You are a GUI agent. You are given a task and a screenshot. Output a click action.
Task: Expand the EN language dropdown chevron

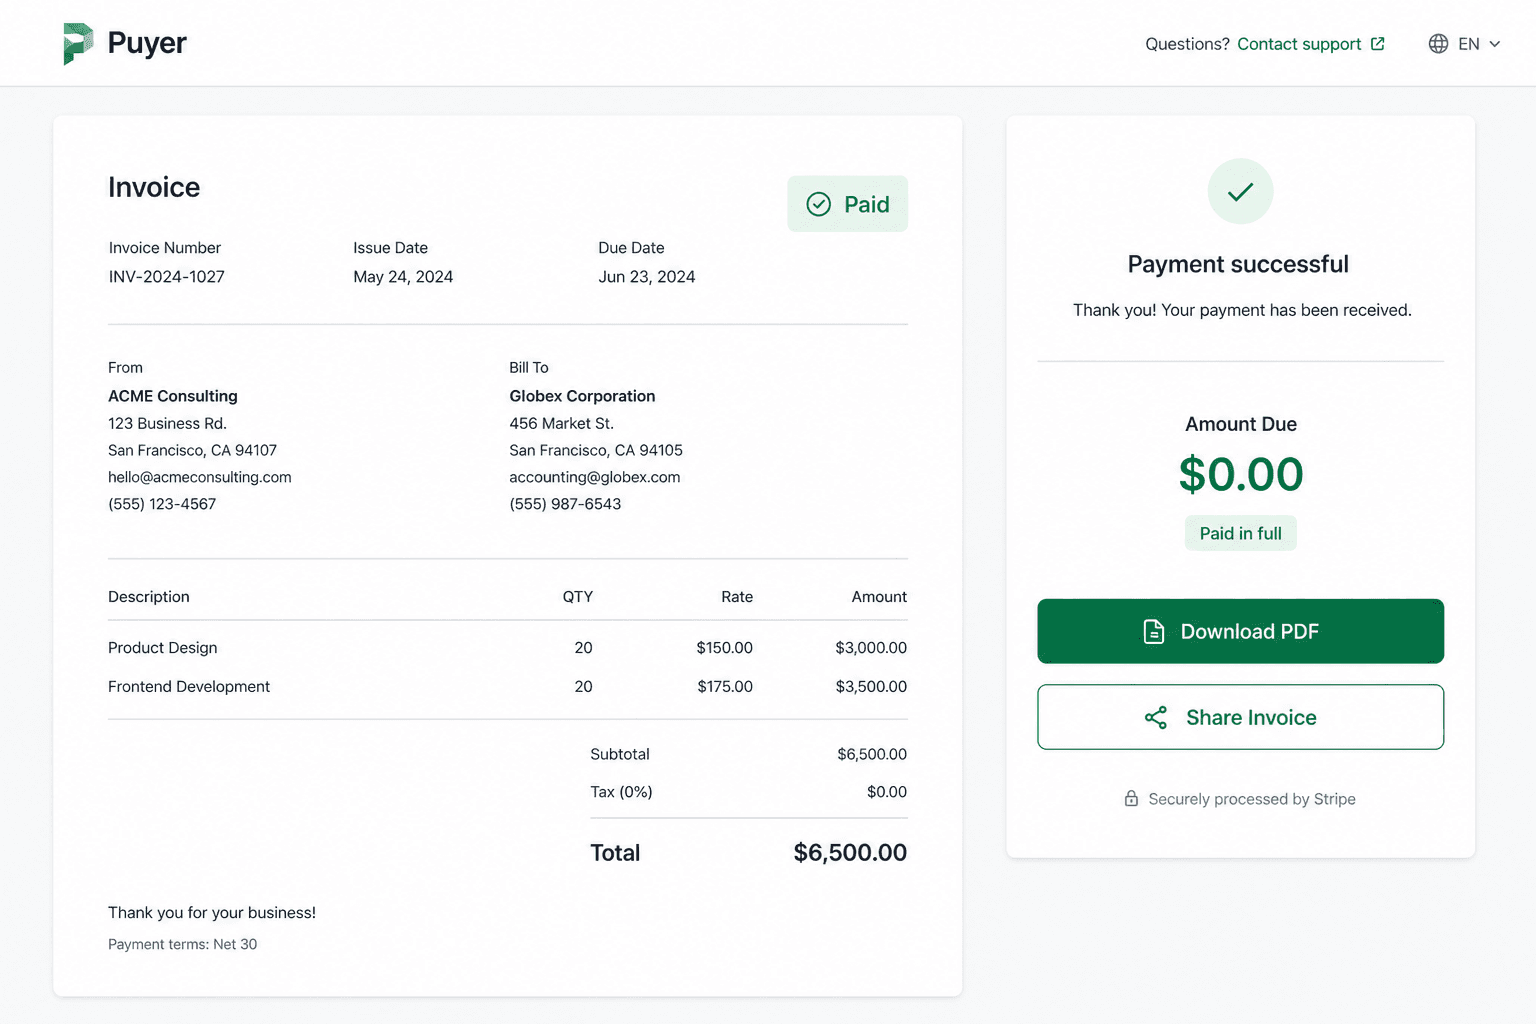(1495, 44)
